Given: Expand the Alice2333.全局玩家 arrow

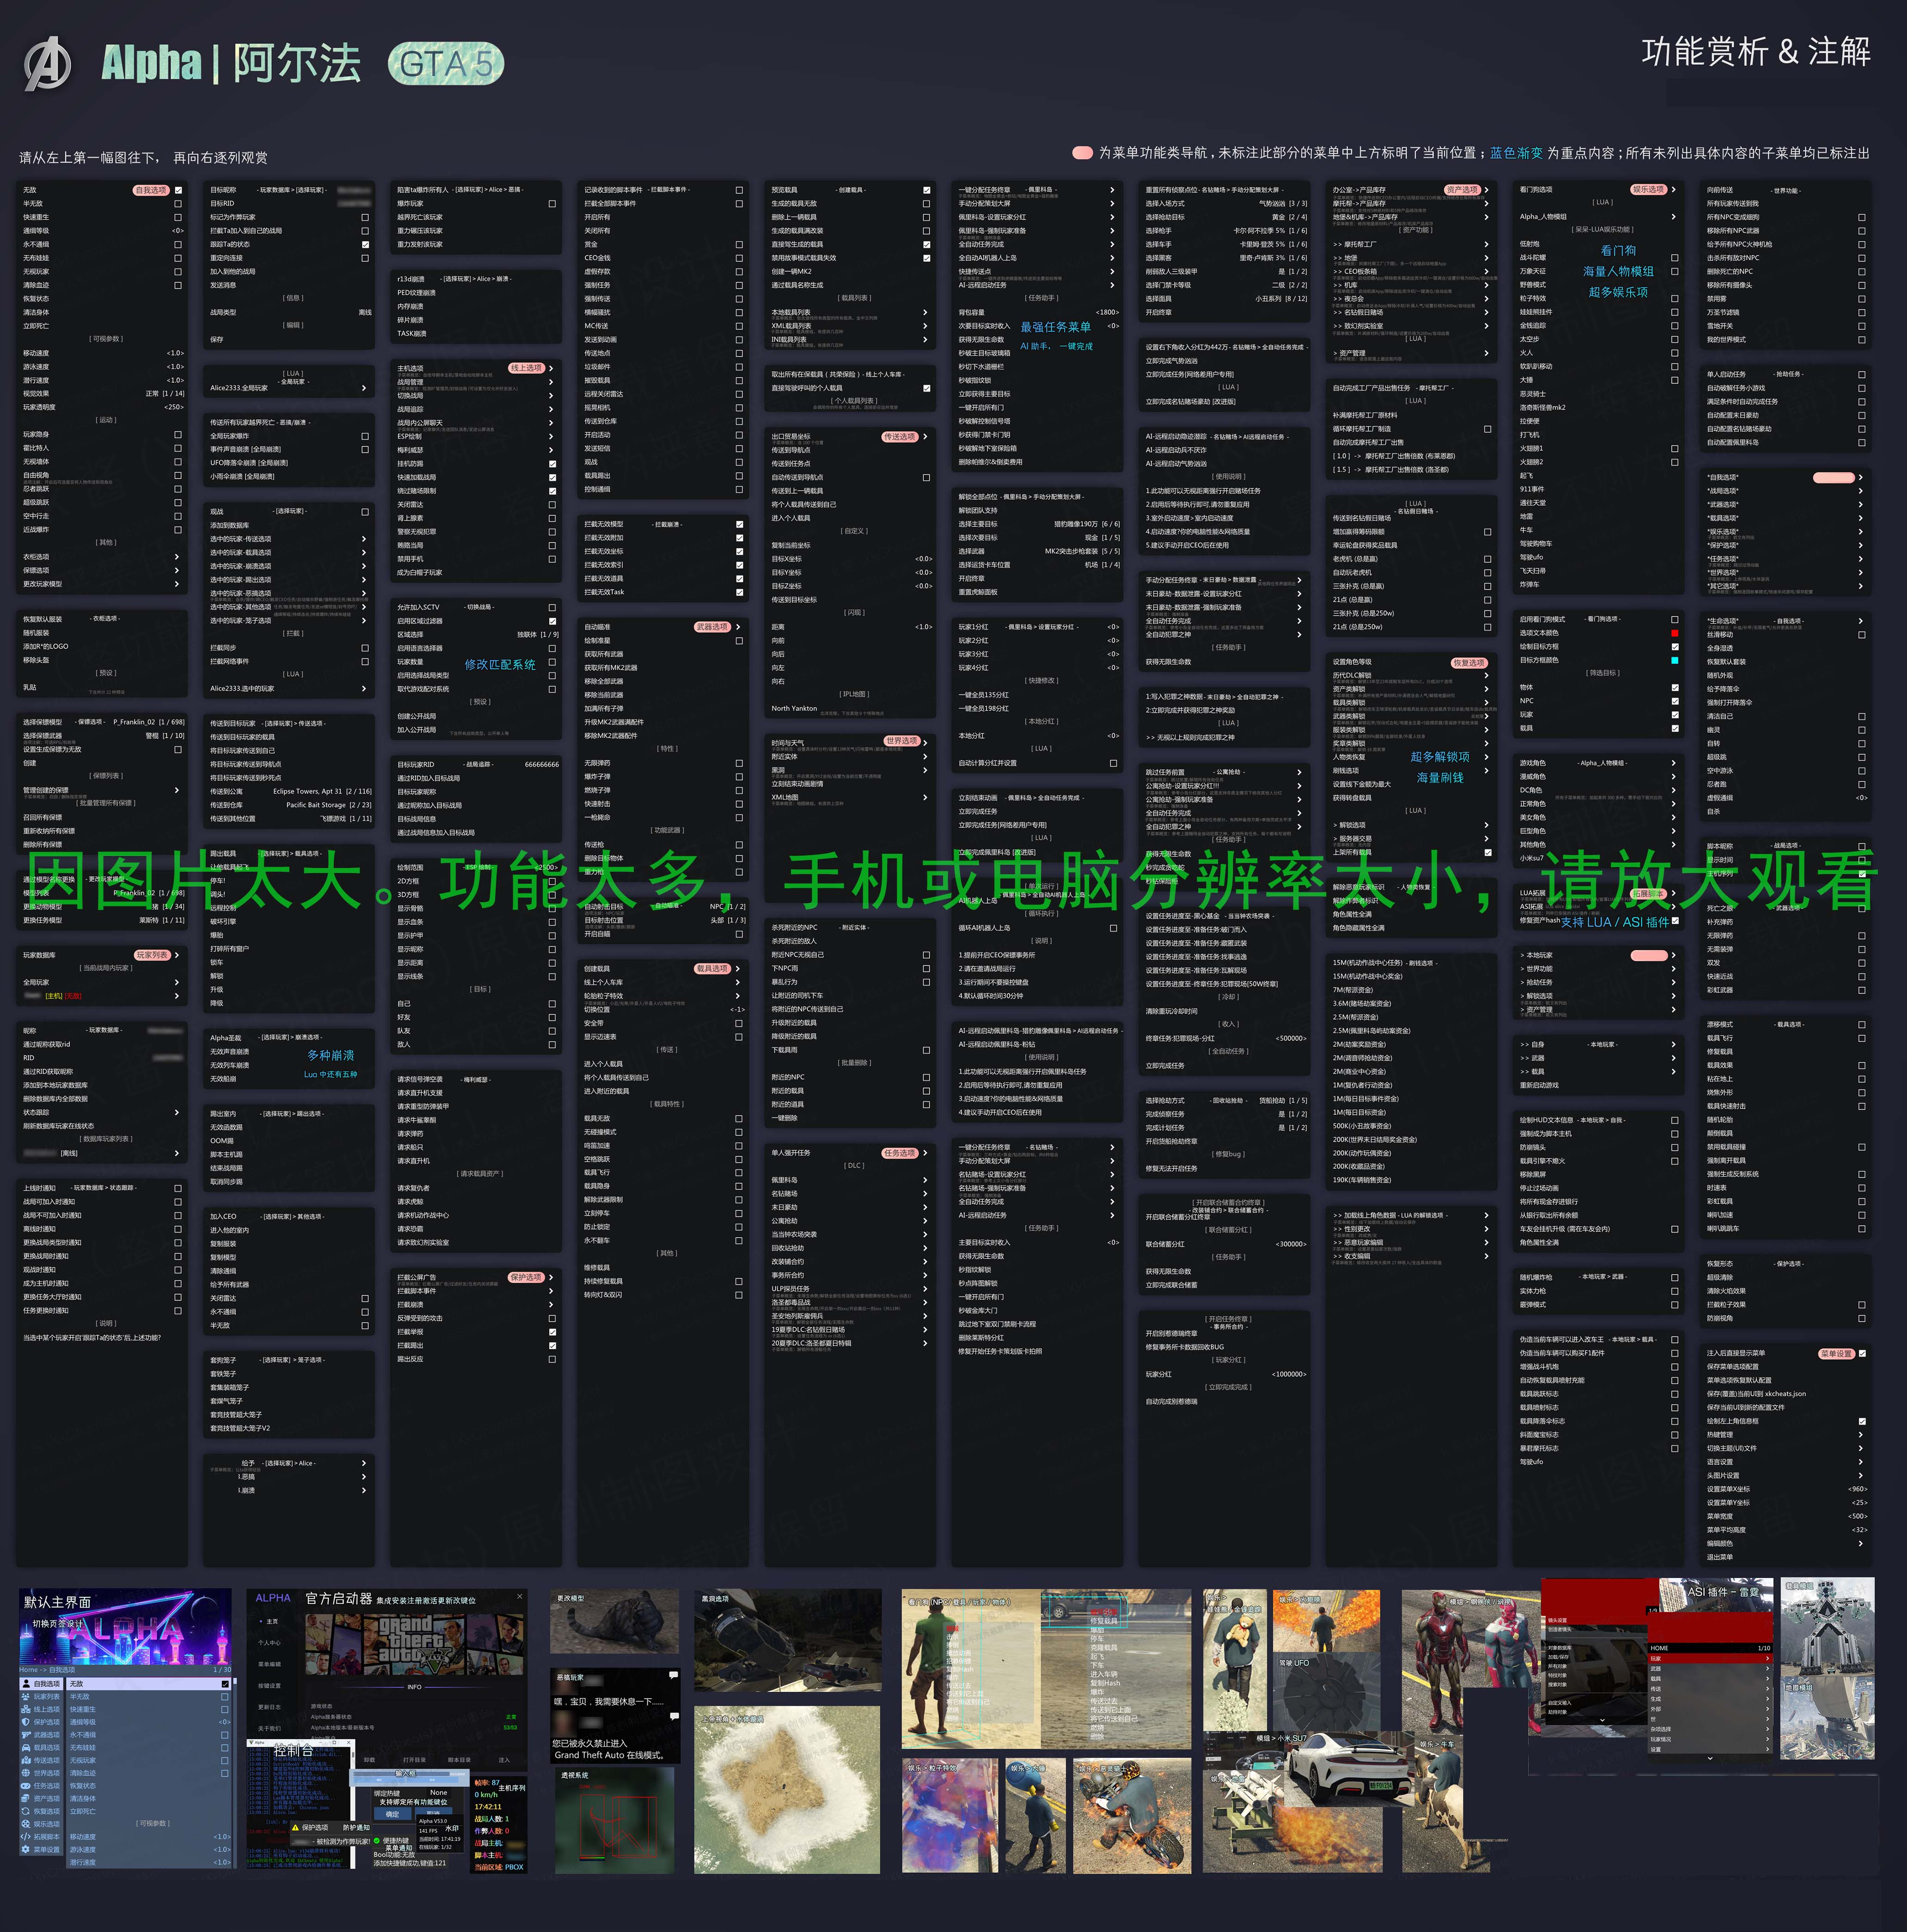Looking at the screenshot, I should [x=364, y=388].
